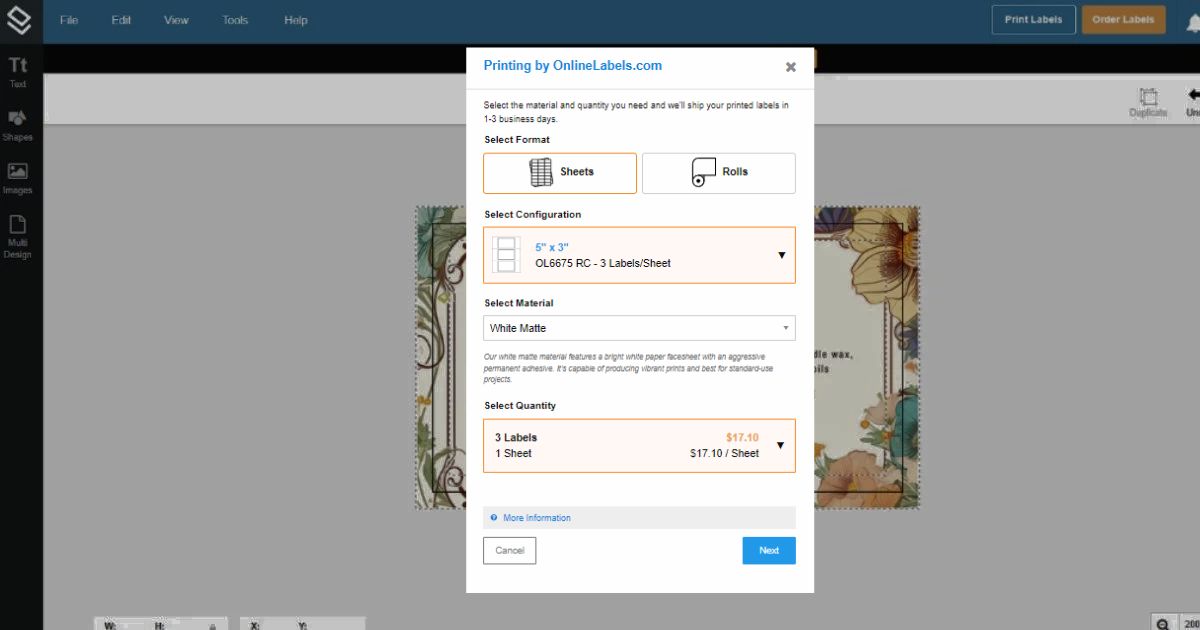Screen dimensions: 1200x630
Task: Click the $17.10 price text
Action: point(742,438)
